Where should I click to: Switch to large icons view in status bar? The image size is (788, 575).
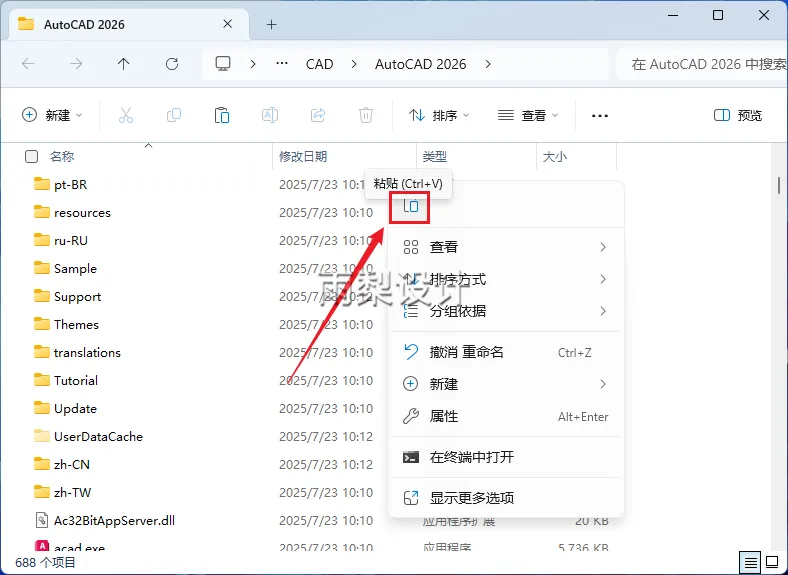(x=772, y=562)
